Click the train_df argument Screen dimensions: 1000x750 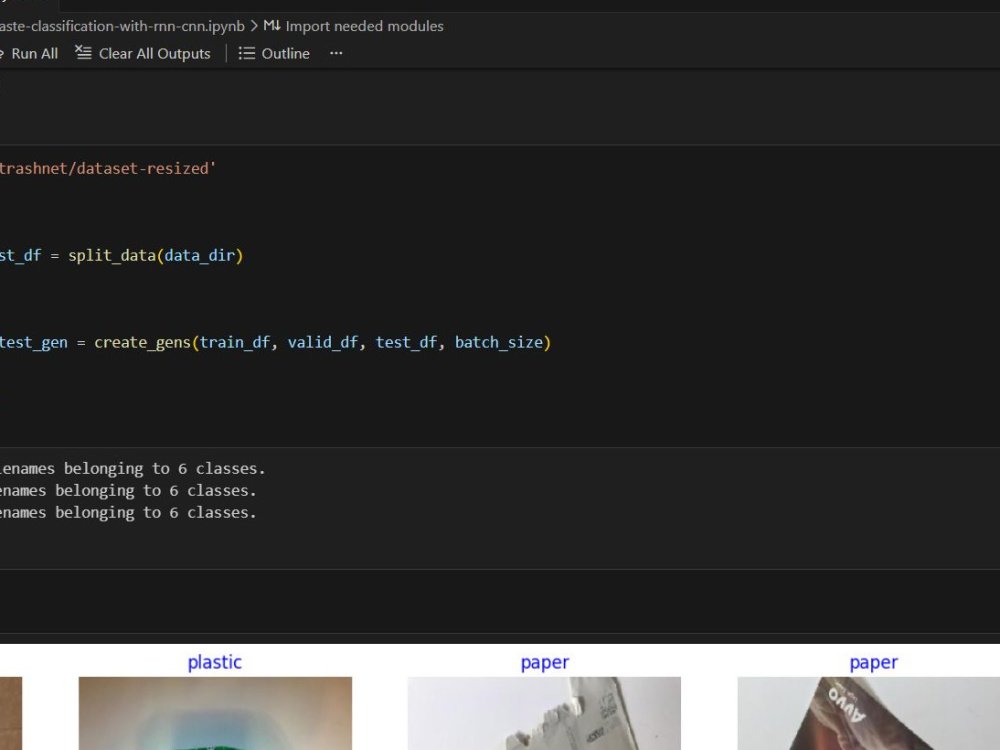(235, 342)
